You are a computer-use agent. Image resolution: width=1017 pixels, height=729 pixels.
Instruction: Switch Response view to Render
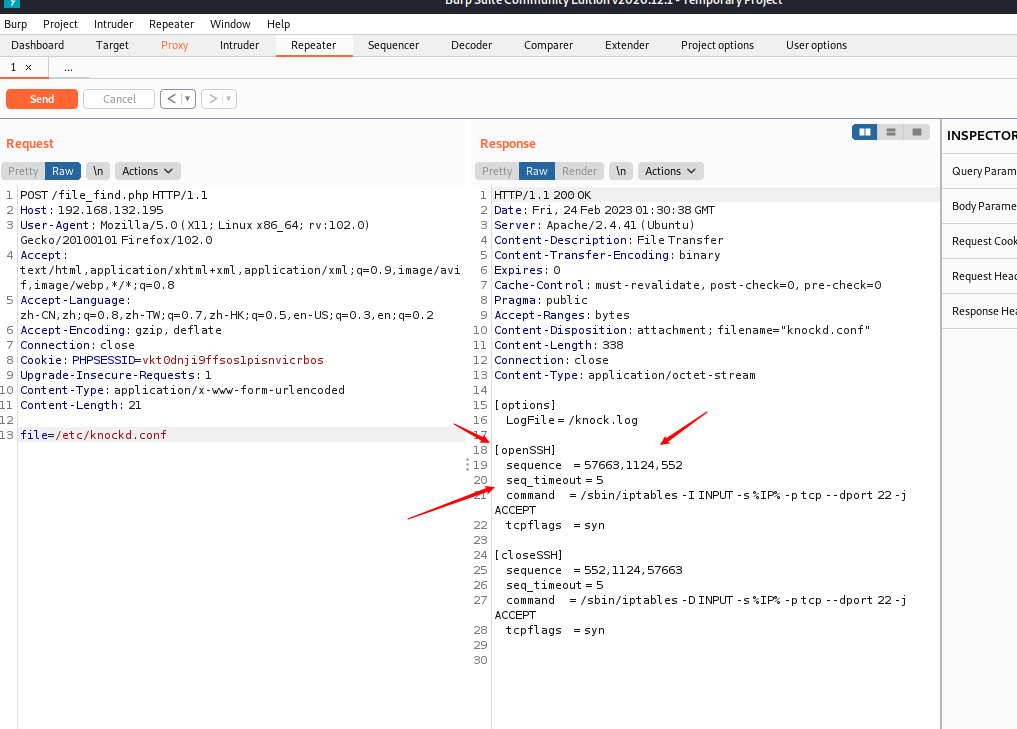(579, 171)
